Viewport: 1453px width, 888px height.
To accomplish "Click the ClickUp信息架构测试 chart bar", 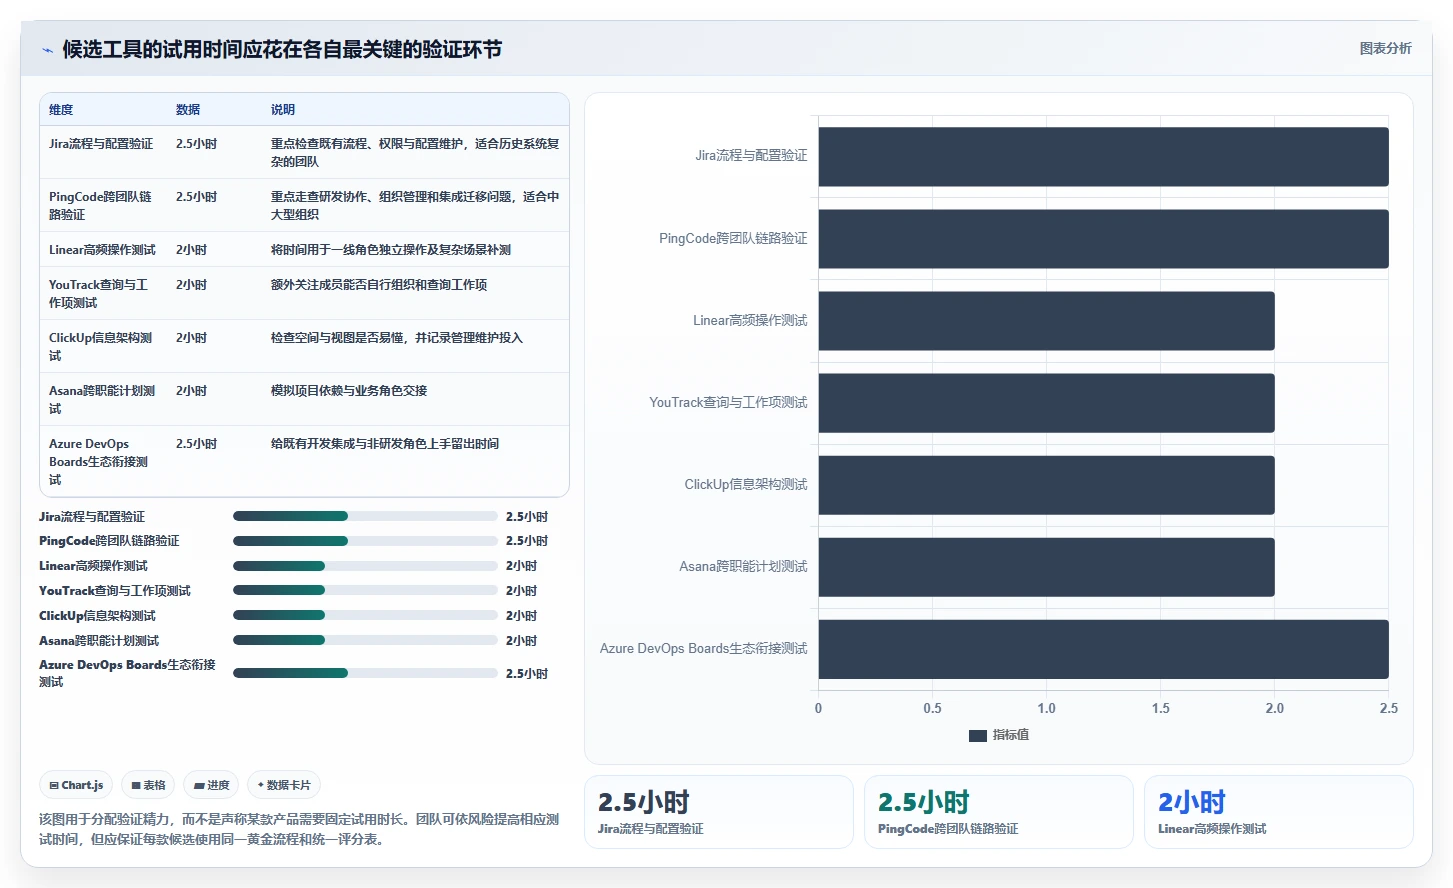I will (1046, 485).
